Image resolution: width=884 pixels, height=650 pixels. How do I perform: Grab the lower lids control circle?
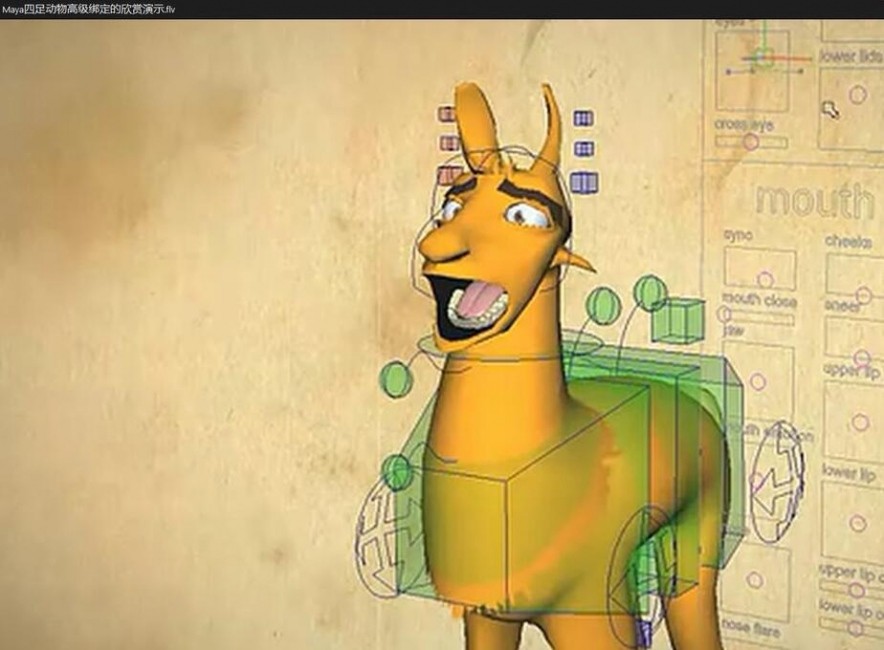(x=858, y=95)
